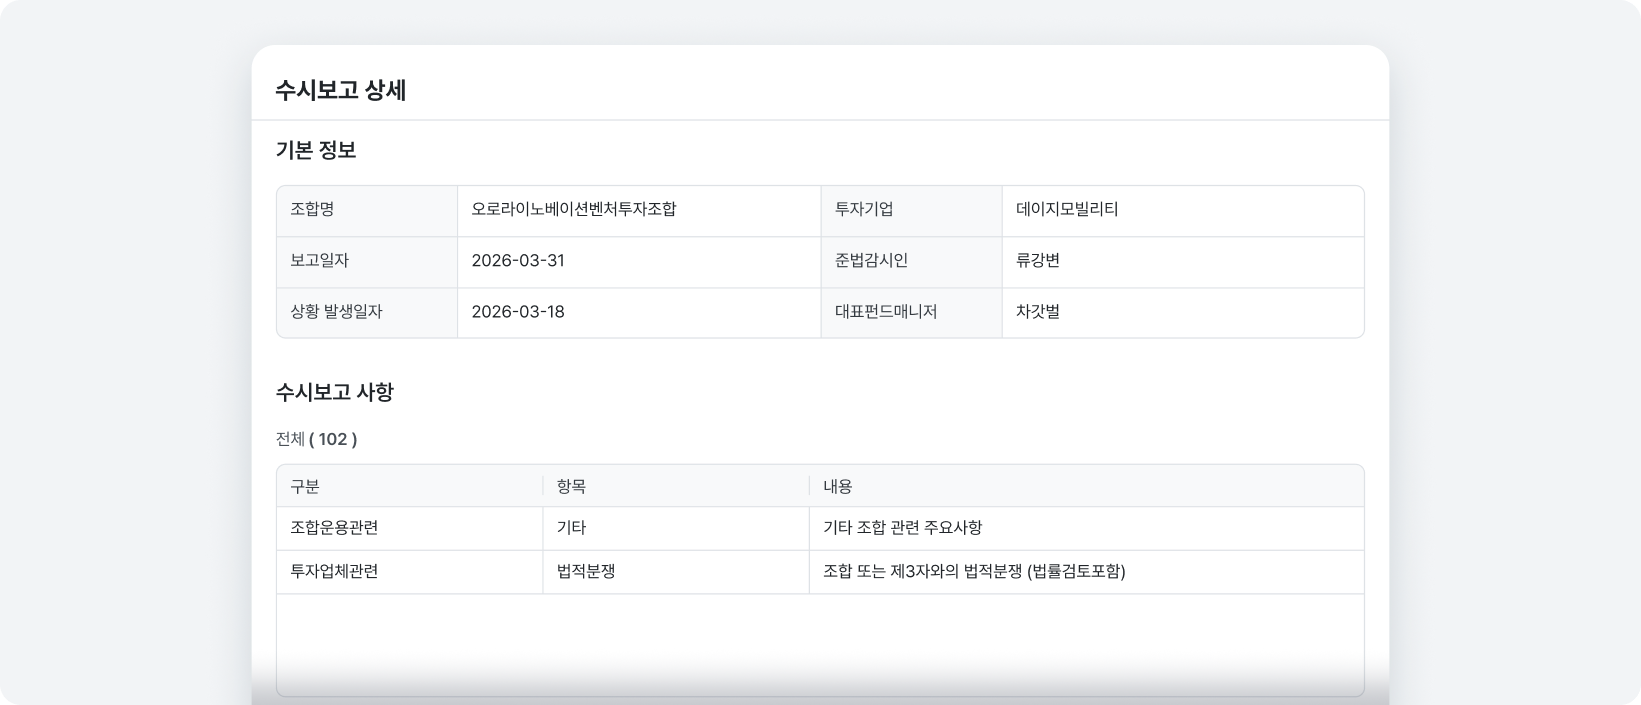Viewport: 1641px width, 705px height.
Task: Select the 대표펀드매니저 label cell
Action: [x=911, y=313]
